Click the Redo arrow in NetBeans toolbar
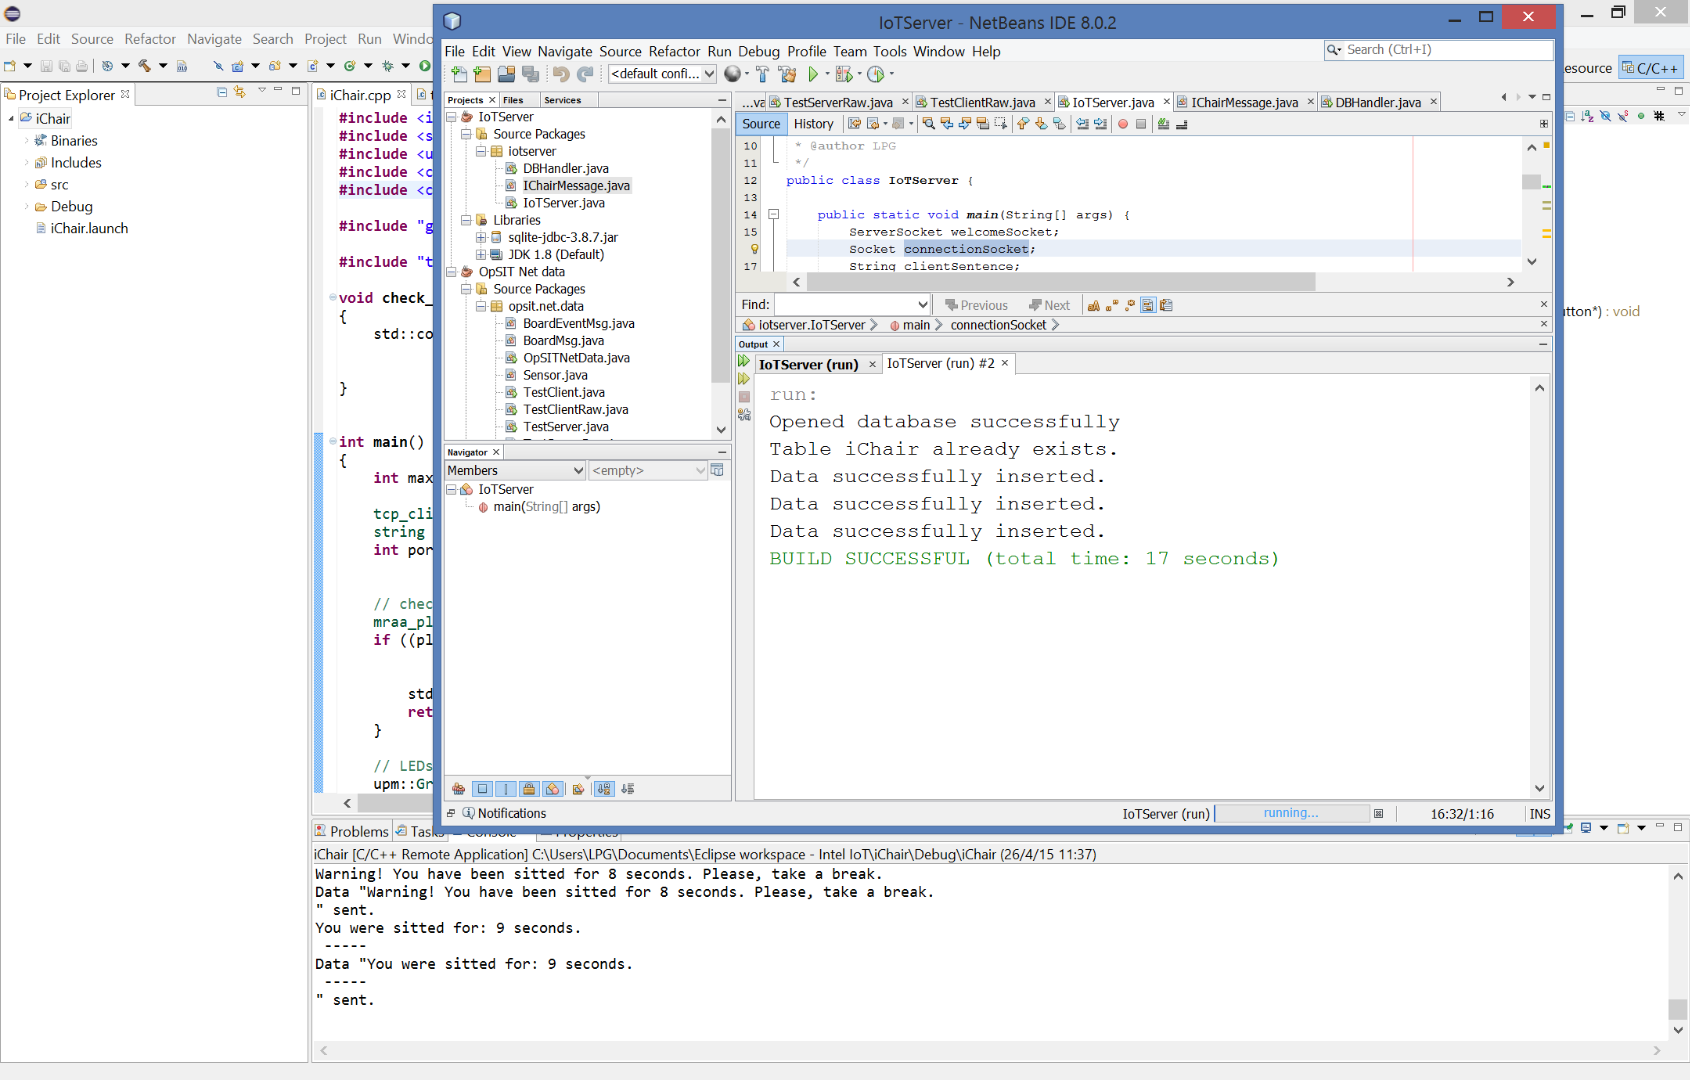Image resolution: width=1690 pixels, height=1080 pixels. (585, 74)
